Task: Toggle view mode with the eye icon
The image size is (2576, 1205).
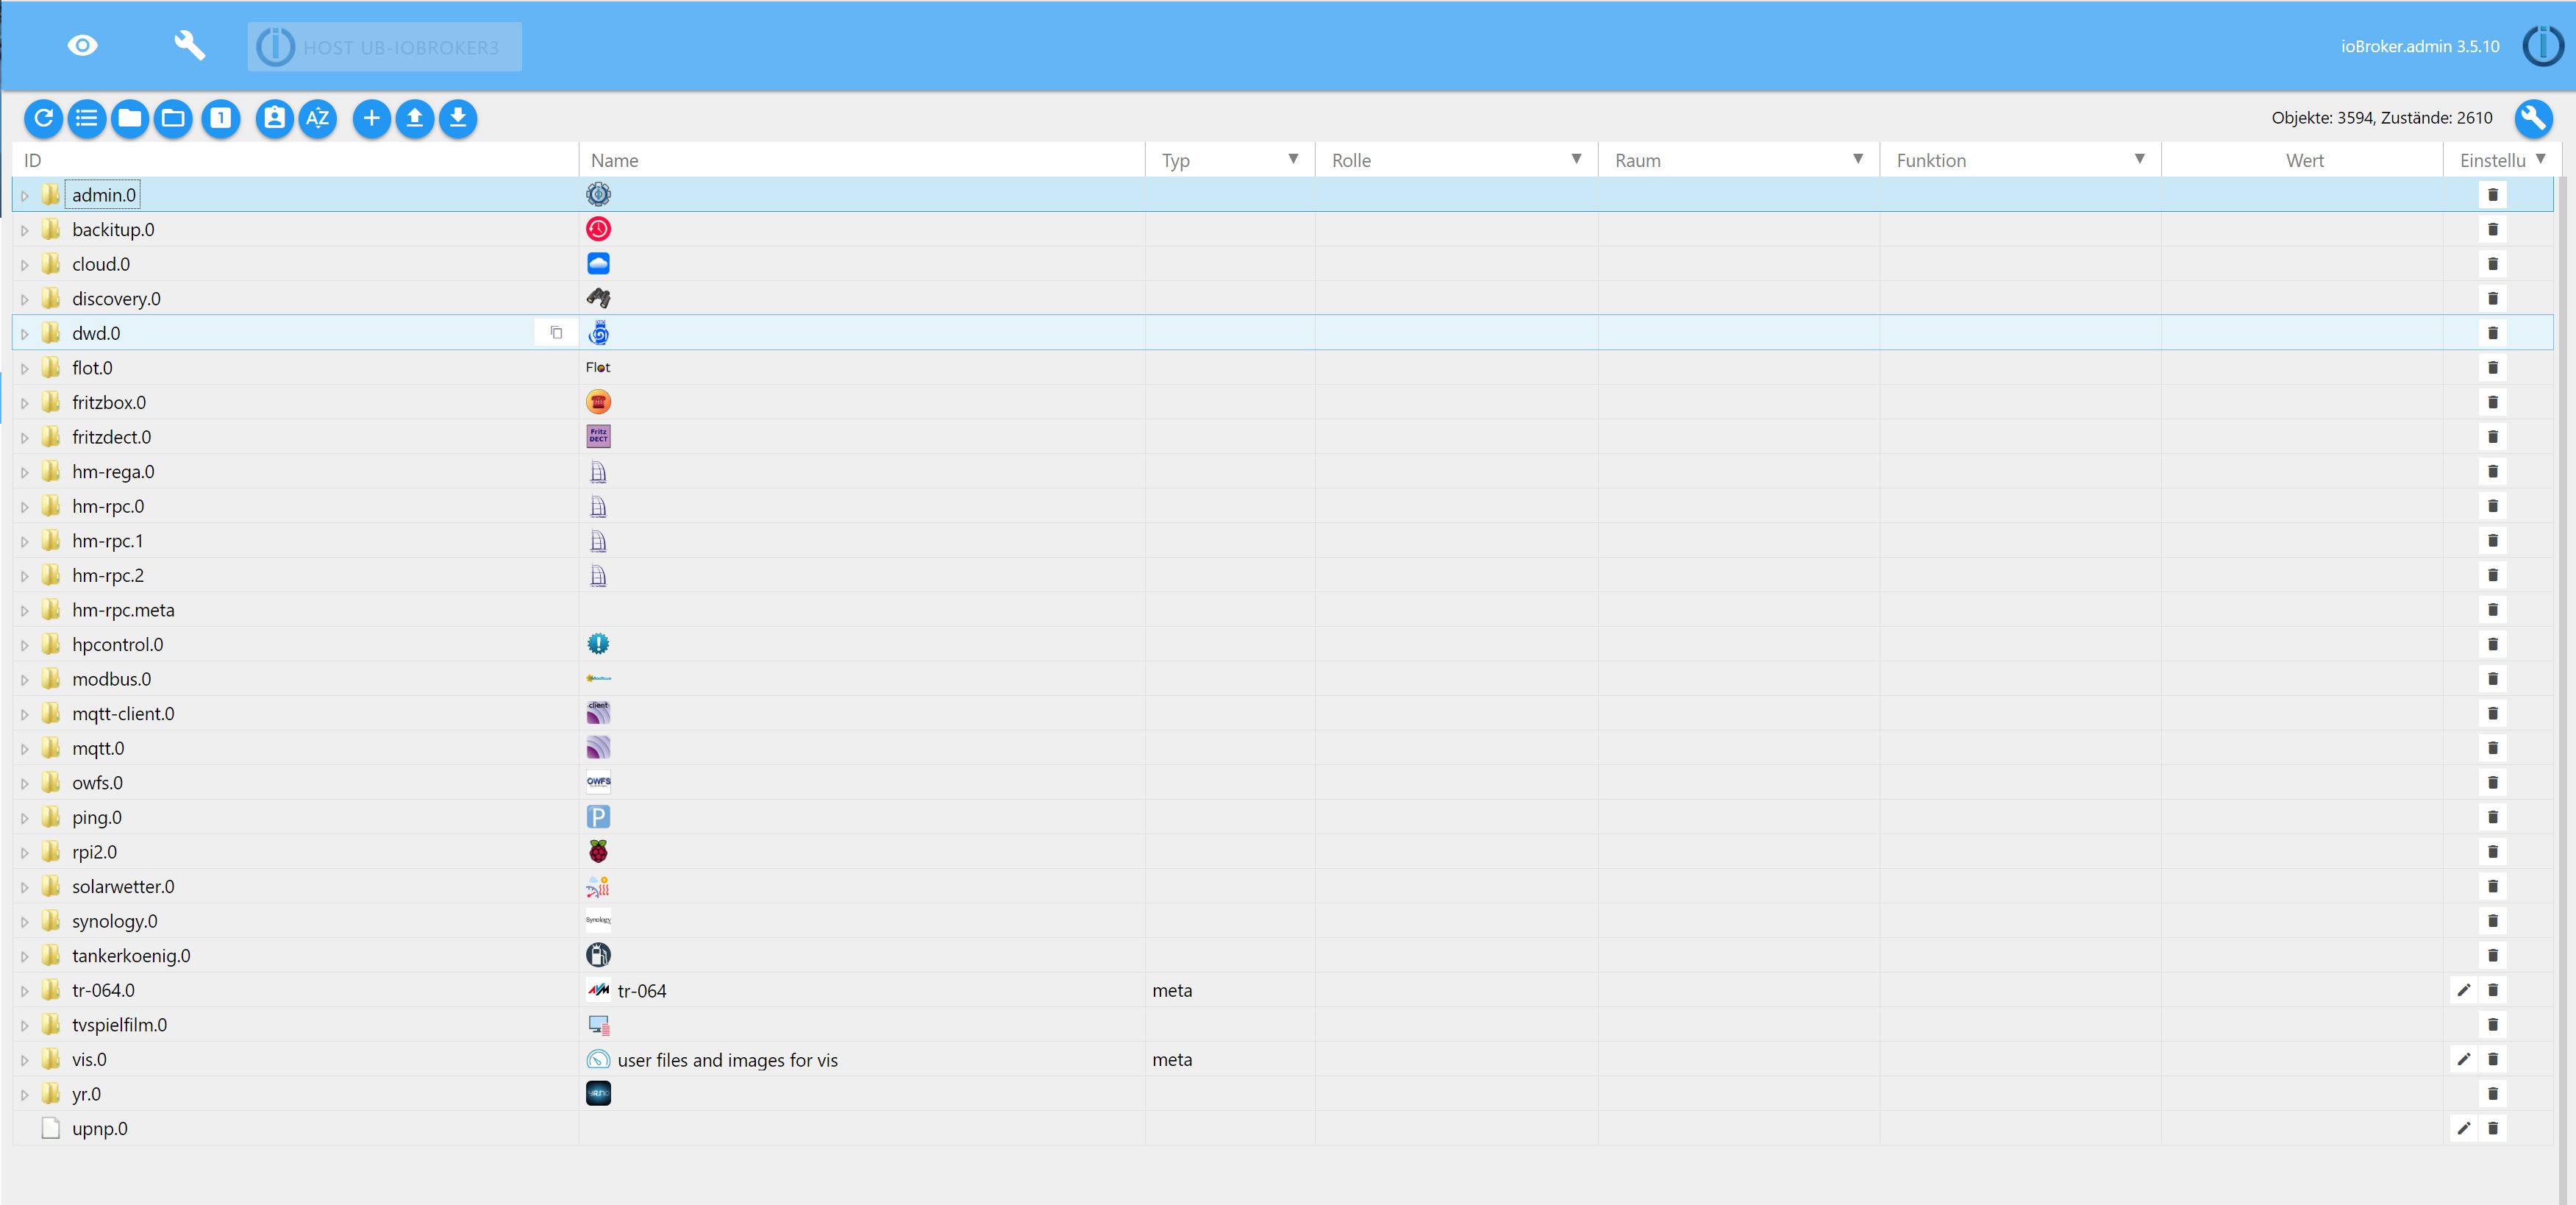Action: (82, 46)
